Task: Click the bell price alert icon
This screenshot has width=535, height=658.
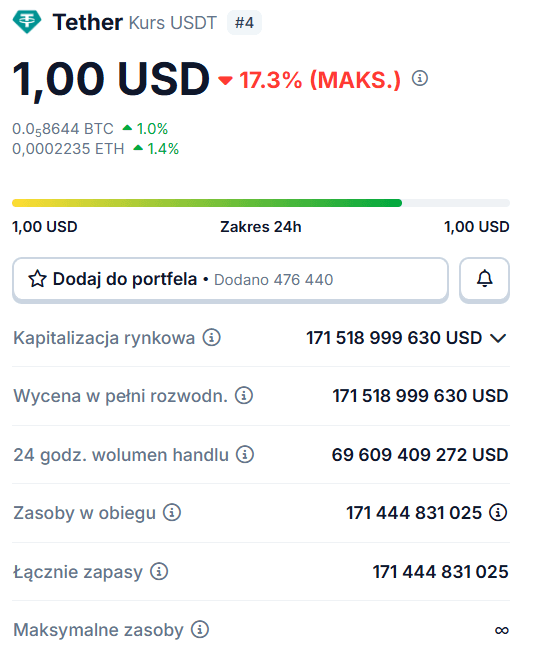Action: pyautogui.click(x=485, y=279)
